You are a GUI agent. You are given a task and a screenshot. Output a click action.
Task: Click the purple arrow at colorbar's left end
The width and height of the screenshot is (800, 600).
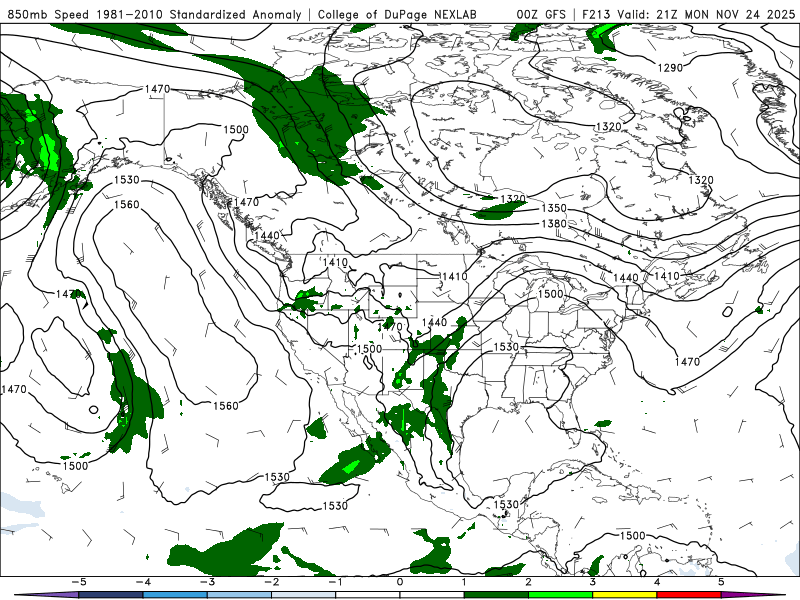46,595
